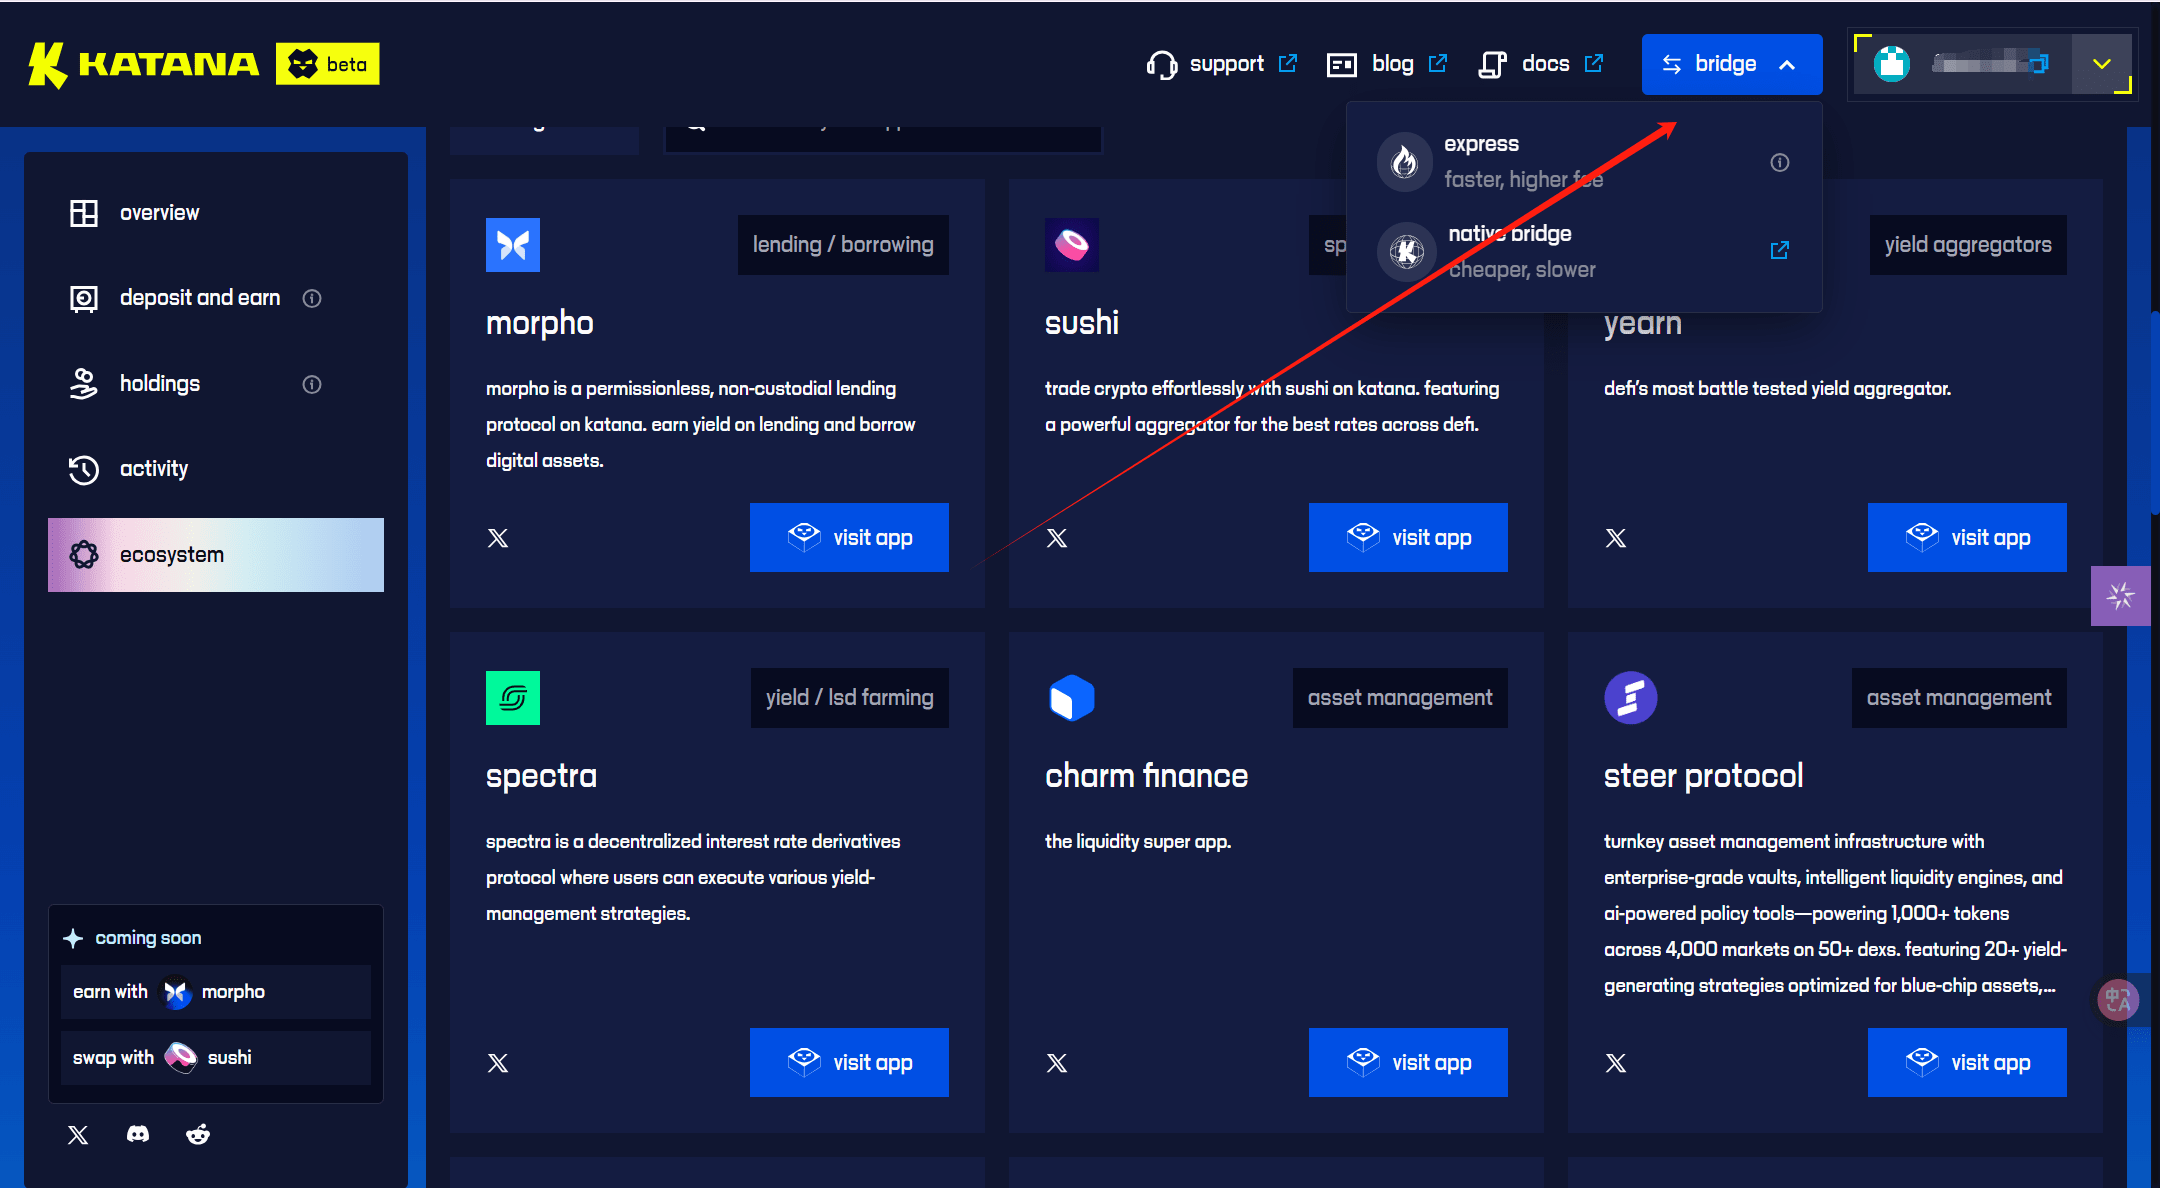Click visit app button for spectra
This screenshot has width=2160, height=1188.
pos(849,1062)
